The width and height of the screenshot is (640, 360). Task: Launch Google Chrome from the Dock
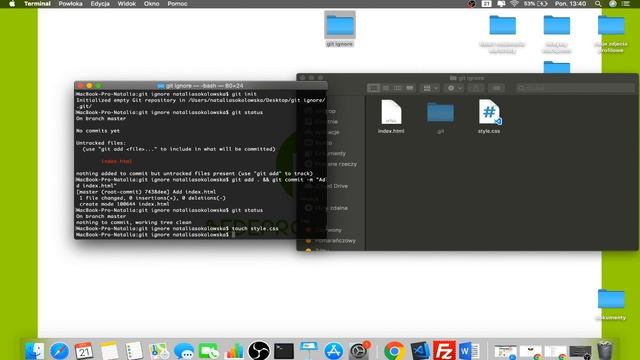pyautogui.click(x=394, y=351)
